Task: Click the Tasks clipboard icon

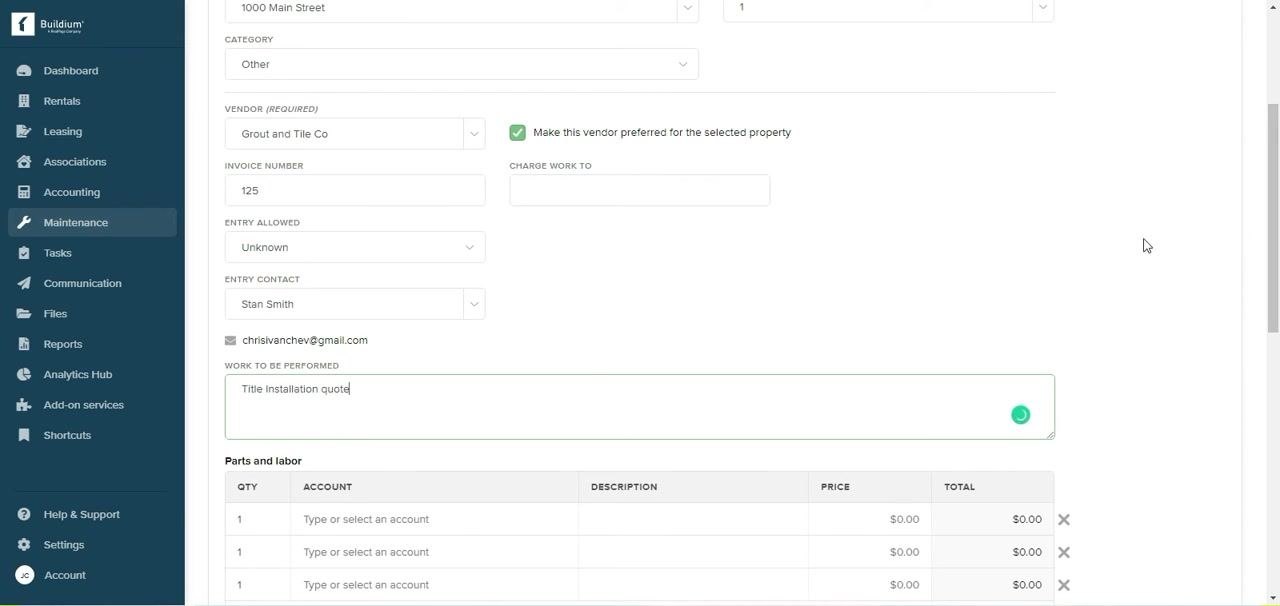Action: click(x=24, y=253)
